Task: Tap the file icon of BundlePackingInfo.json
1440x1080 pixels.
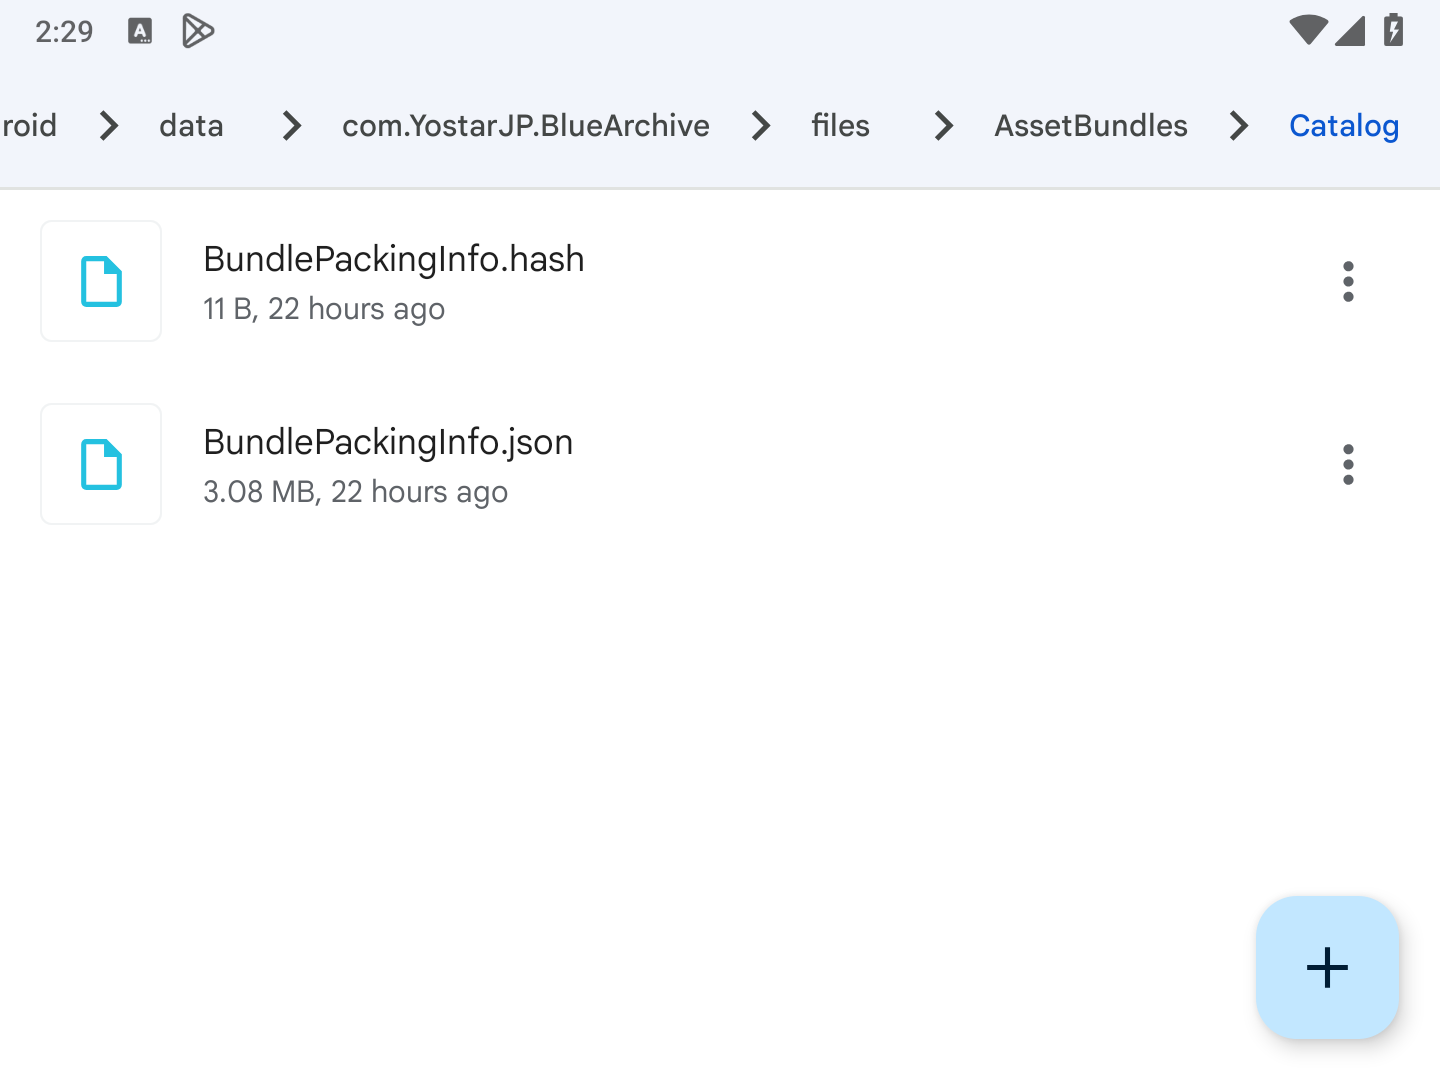Action: tap(101, 464)
